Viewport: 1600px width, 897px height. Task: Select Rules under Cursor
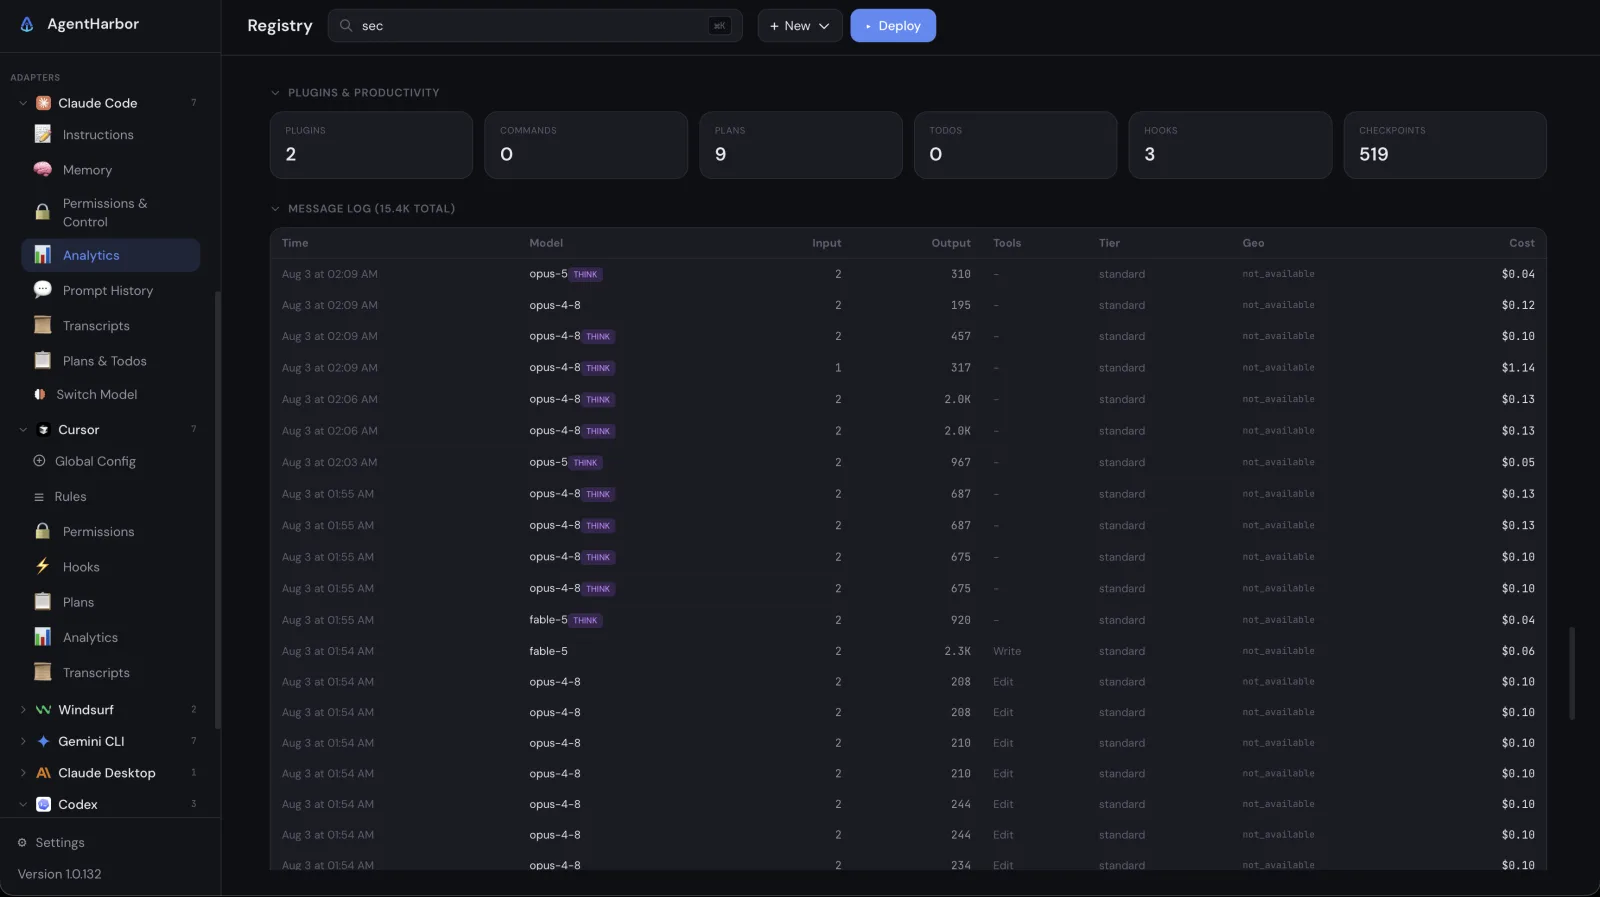(x=70, y=496)
